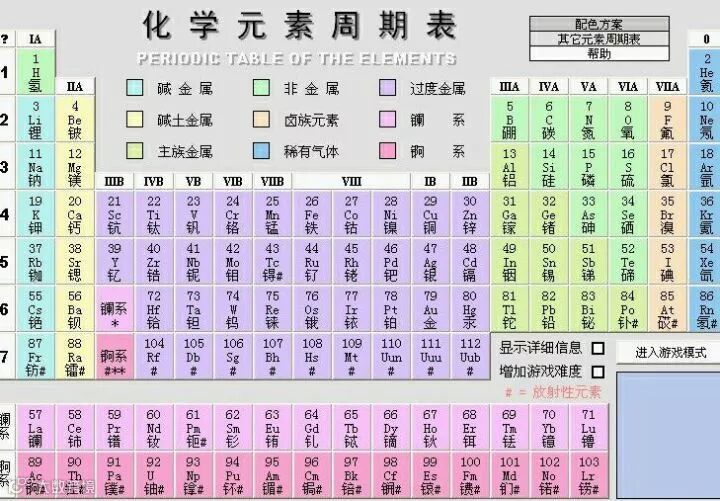Select the Uub 112 element cell
Screen dimensions: 720x501
point(470,356)
